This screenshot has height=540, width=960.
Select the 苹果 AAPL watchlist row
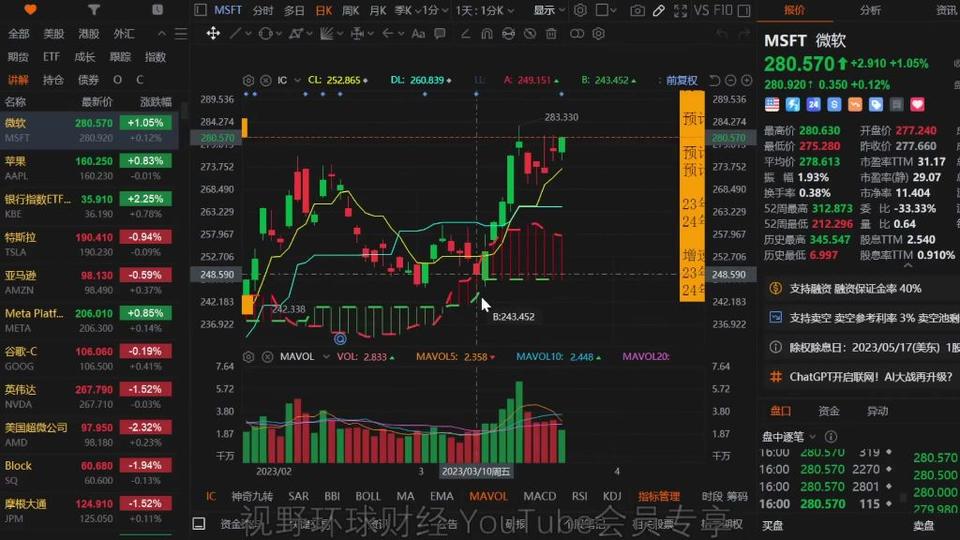89,168
